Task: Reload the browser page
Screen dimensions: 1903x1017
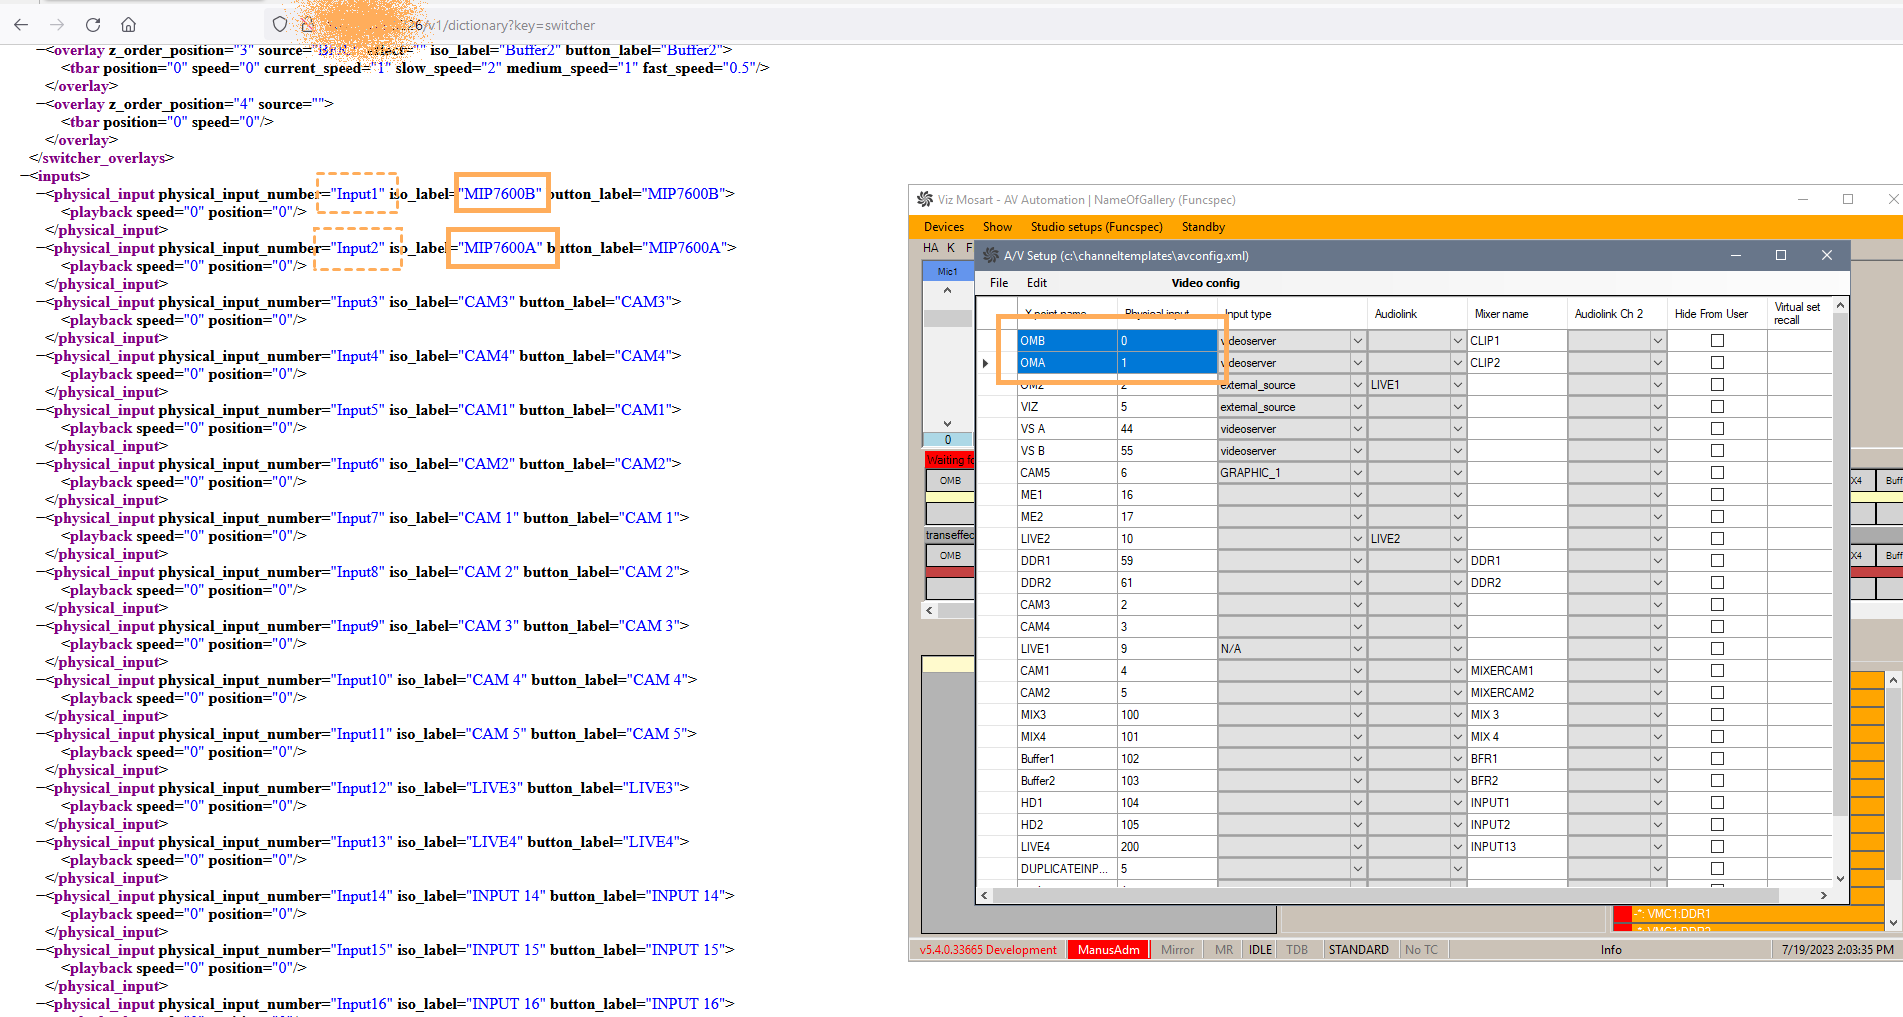Action: coord(93,25)
